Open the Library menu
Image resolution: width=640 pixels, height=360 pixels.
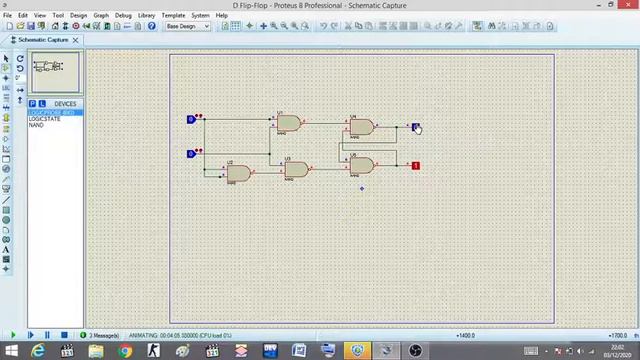(x=146, y=16)
